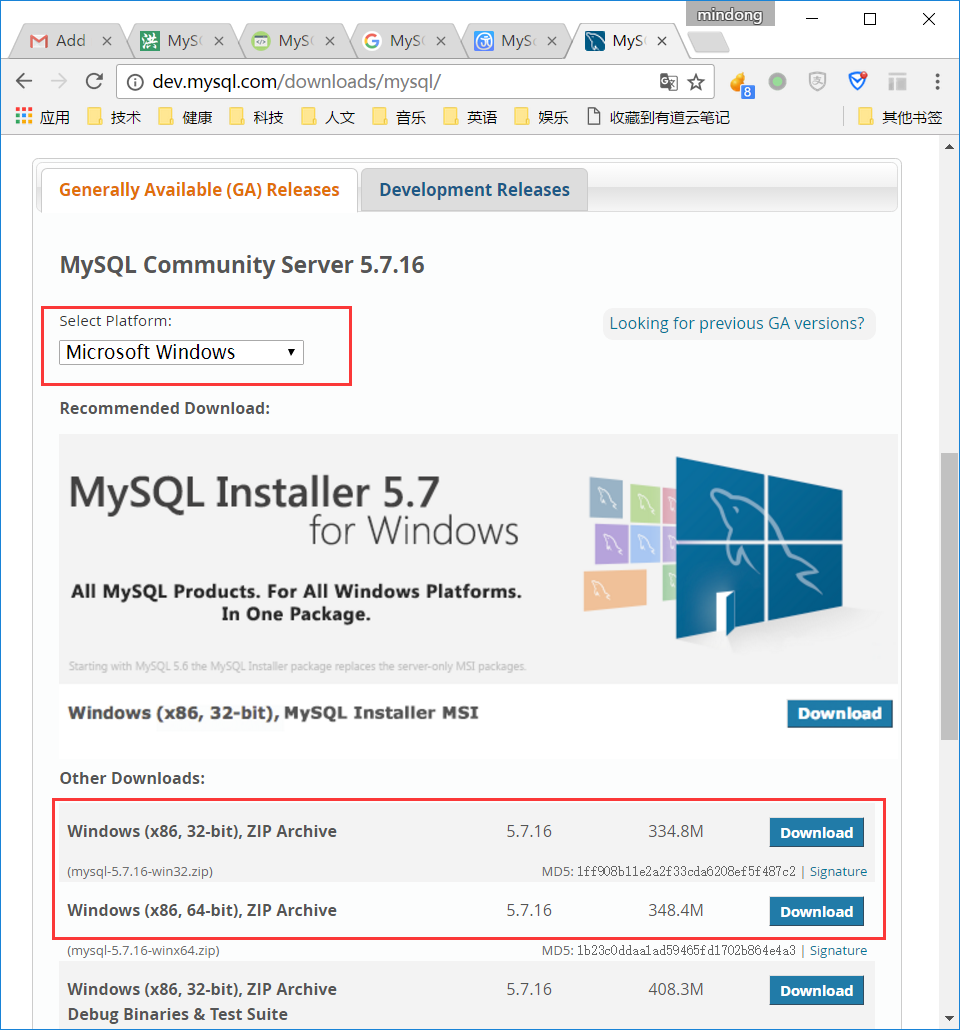Open the new tab button
Viewport: 960px width, 1030px height.
coord(708,42)
